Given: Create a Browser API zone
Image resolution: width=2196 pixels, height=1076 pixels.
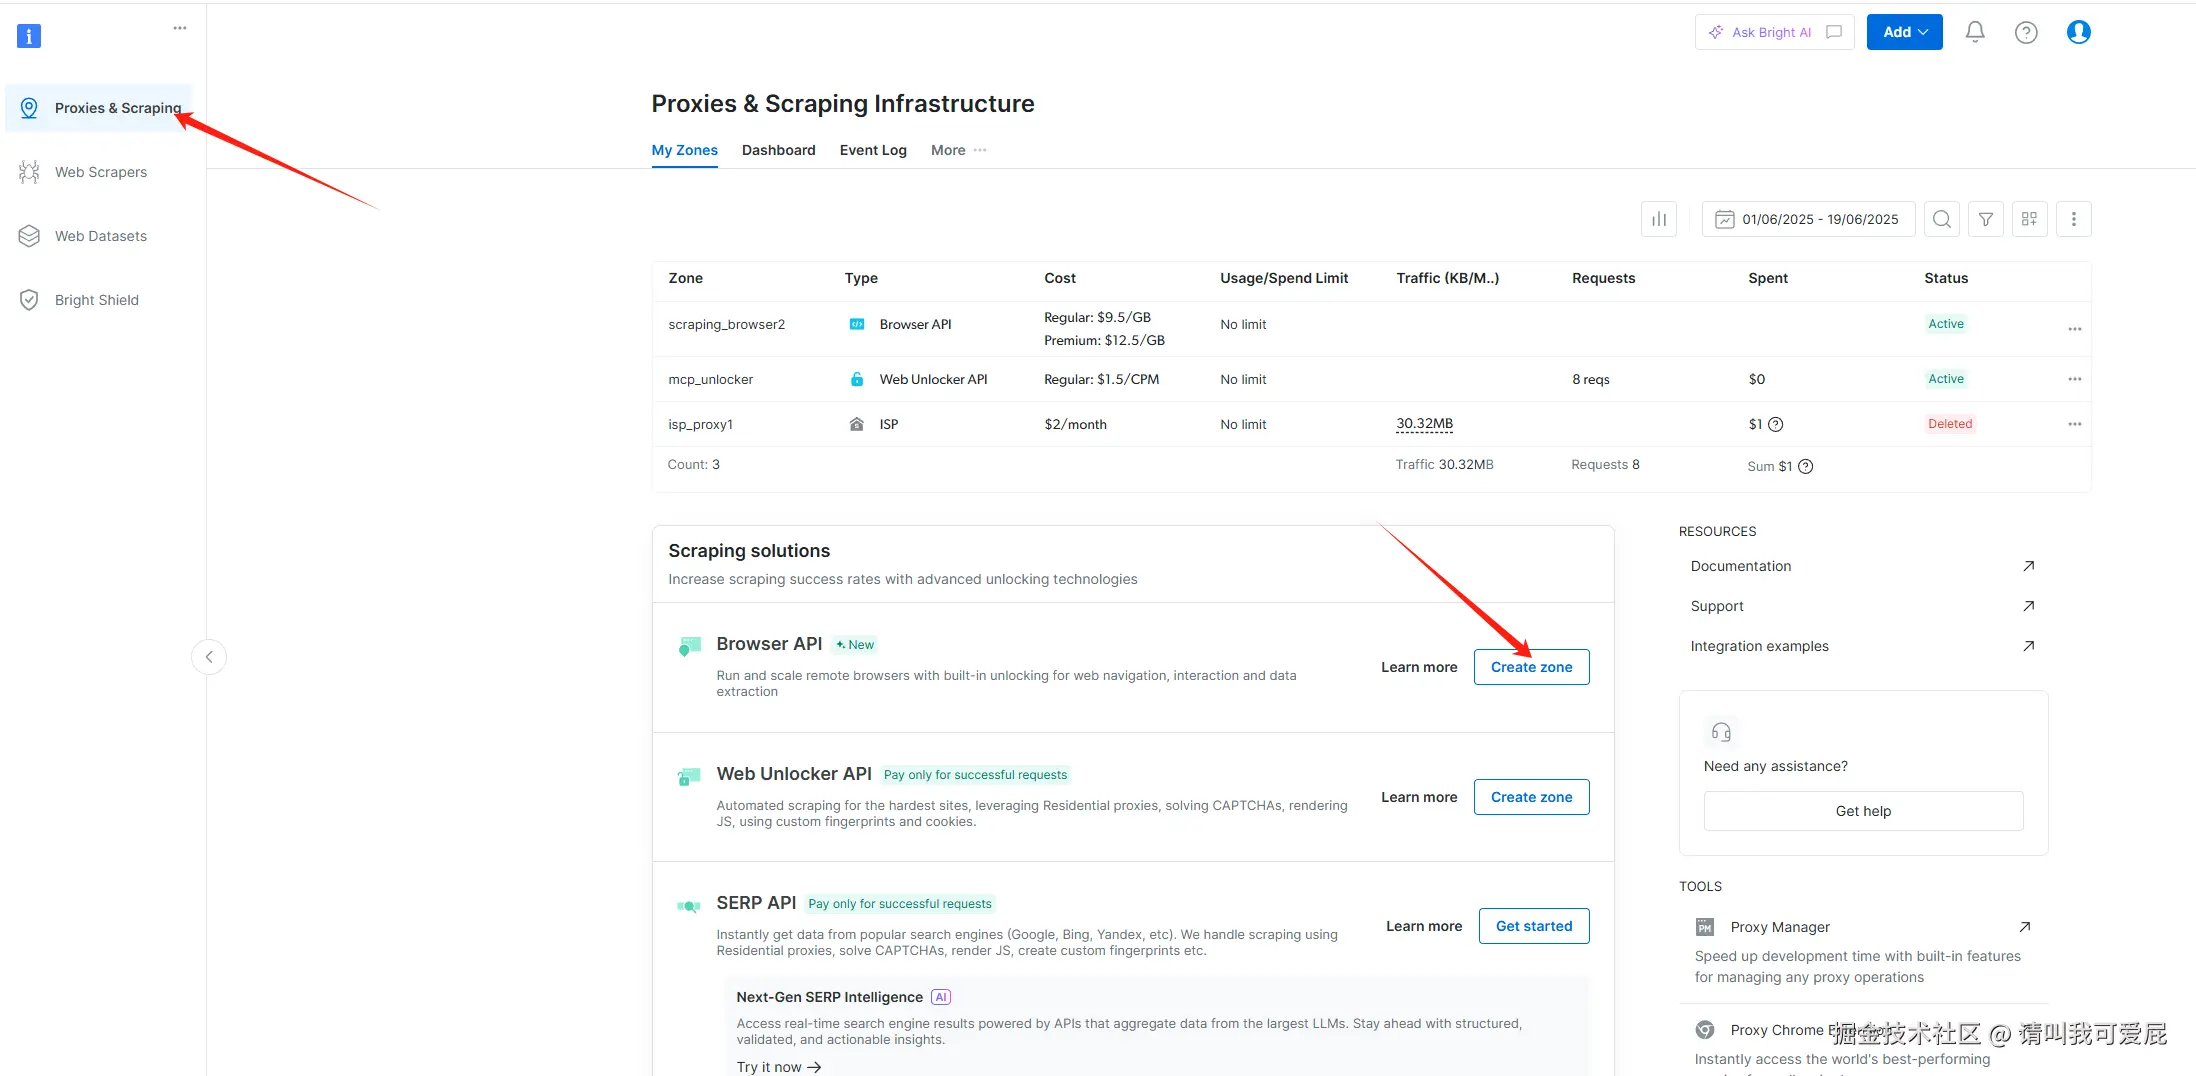Looking at the screenshot, I should (x=1531, y=667).
